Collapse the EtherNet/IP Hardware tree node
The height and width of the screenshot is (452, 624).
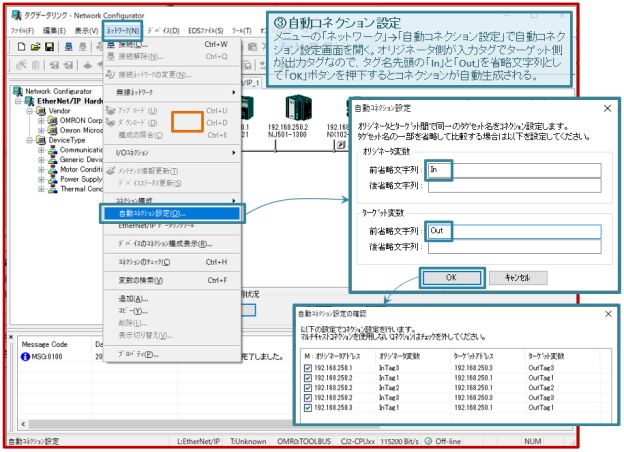pyautogui.click(x=18, y=101)
